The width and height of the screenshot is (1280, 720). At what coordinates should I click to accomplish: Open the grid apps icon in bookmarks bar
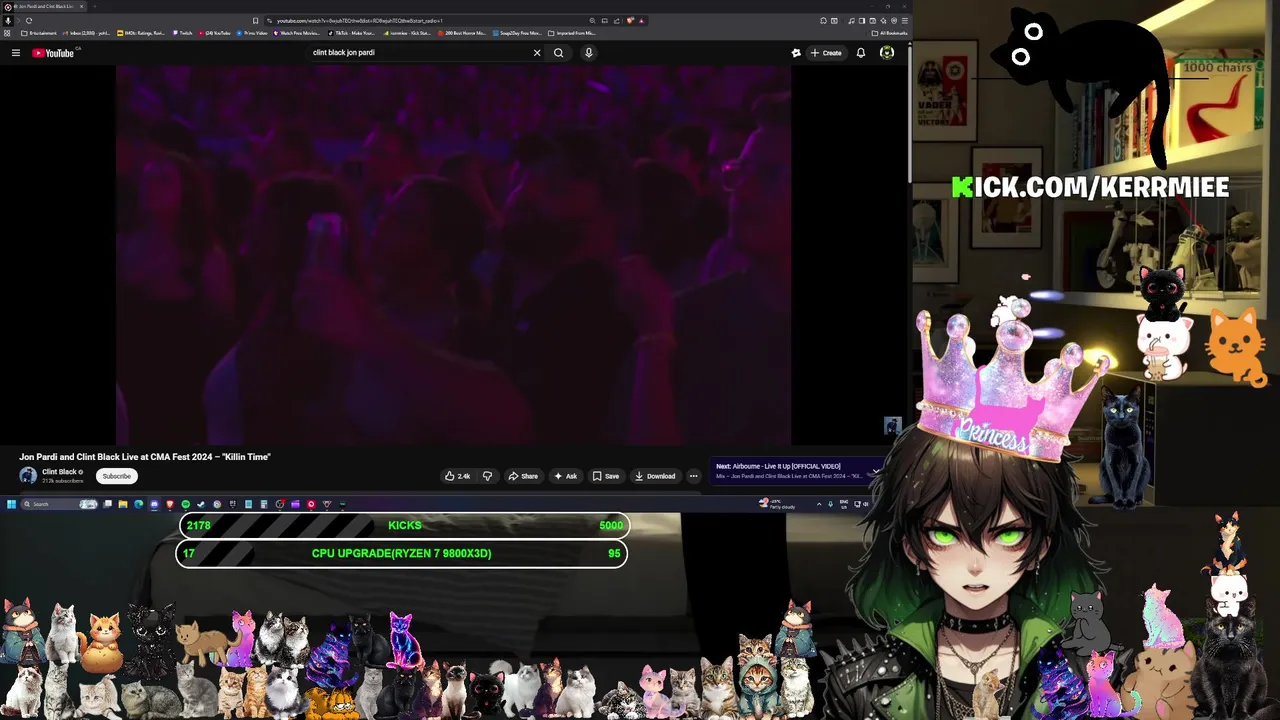7,33
